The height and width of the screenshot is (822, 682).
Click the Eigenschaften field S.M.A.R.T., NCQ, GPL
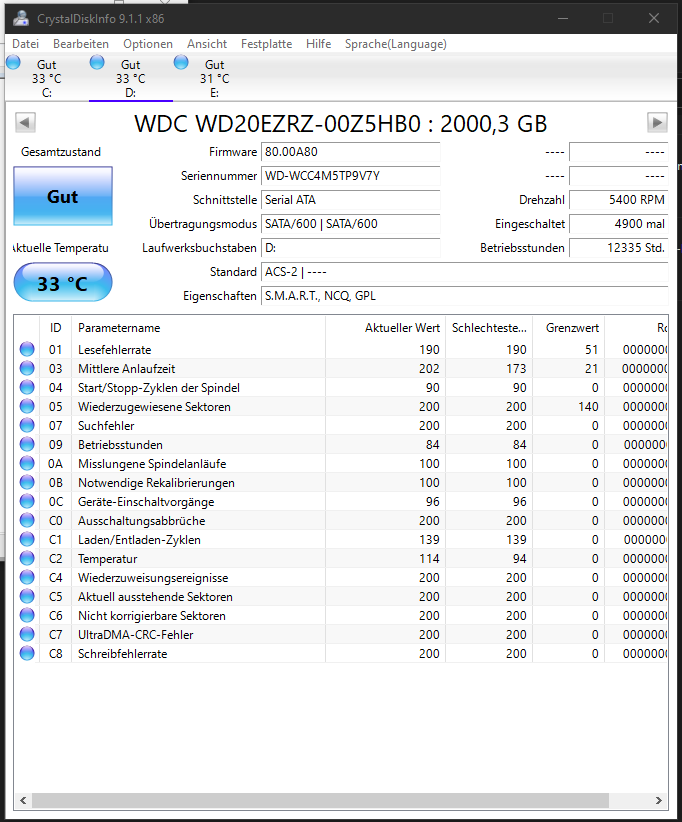click(464, 296)
